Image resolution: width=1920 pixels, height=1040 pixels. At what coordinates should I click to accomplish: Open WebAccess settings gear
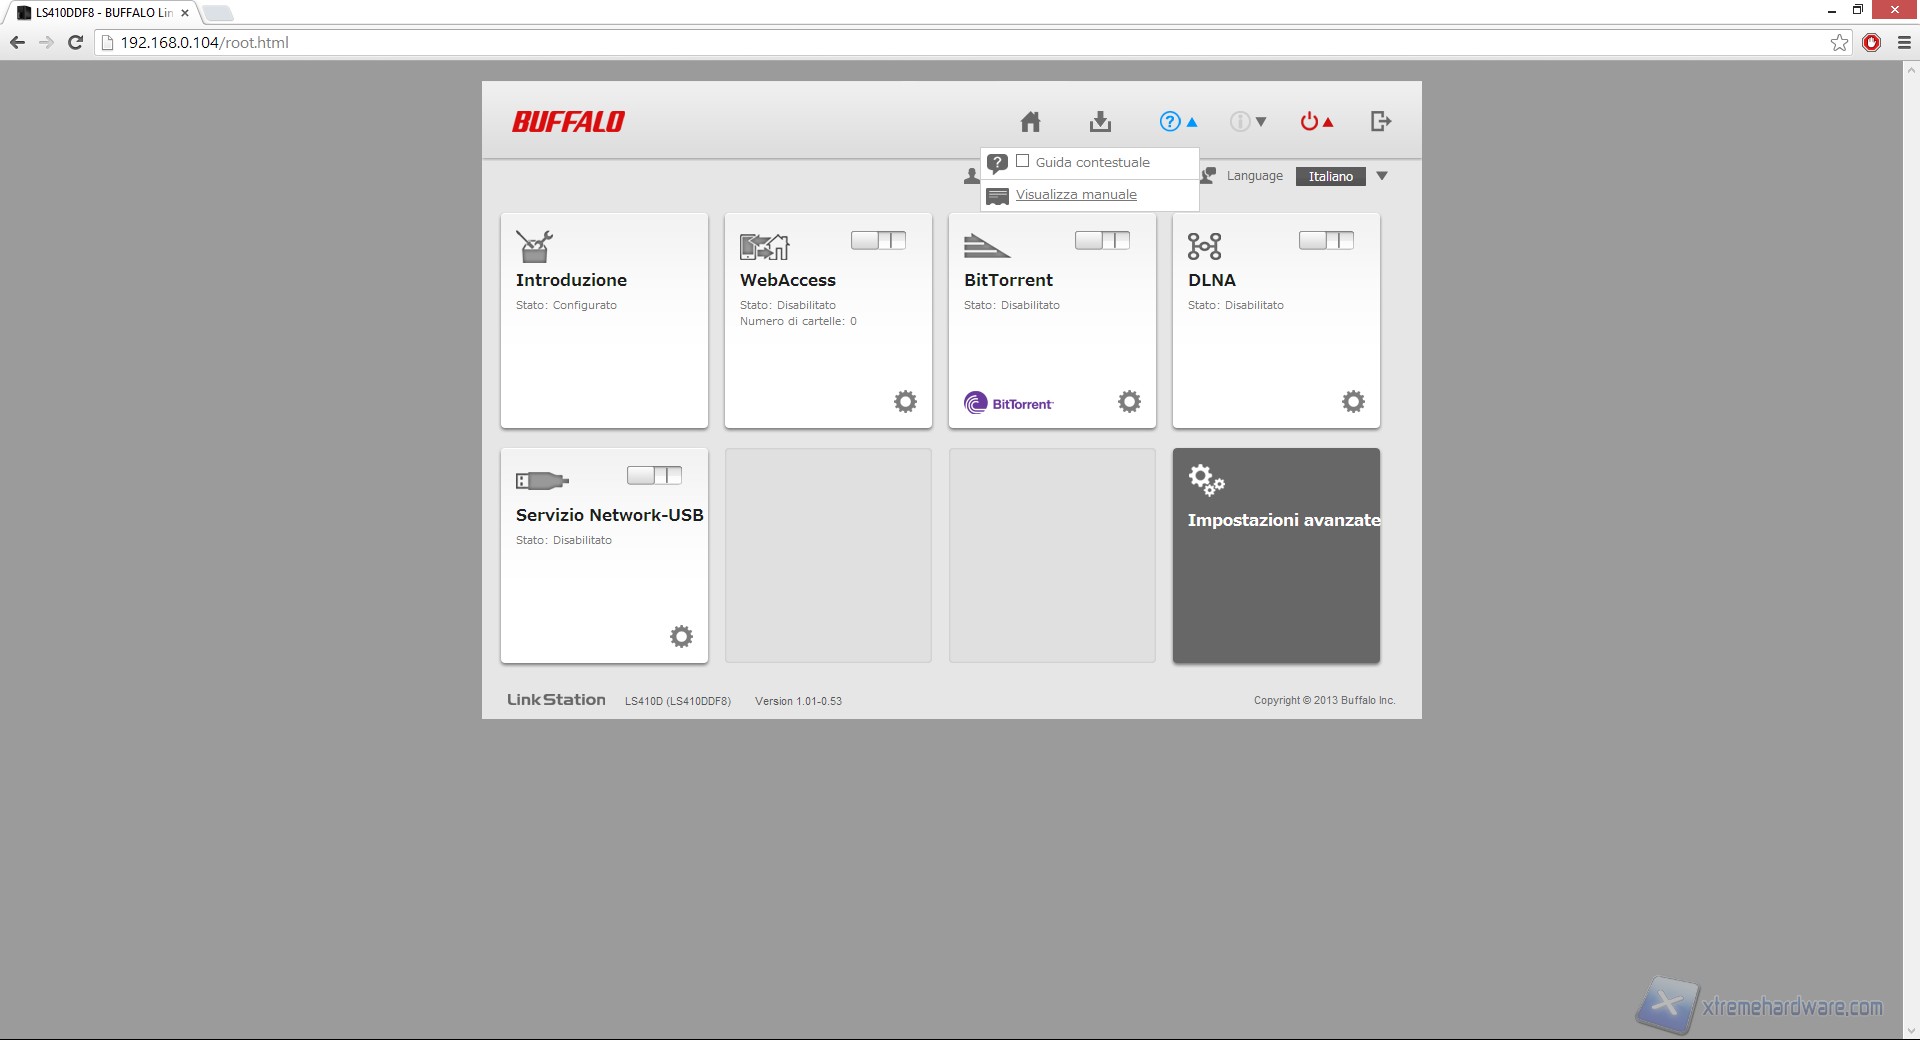(905, 402)
